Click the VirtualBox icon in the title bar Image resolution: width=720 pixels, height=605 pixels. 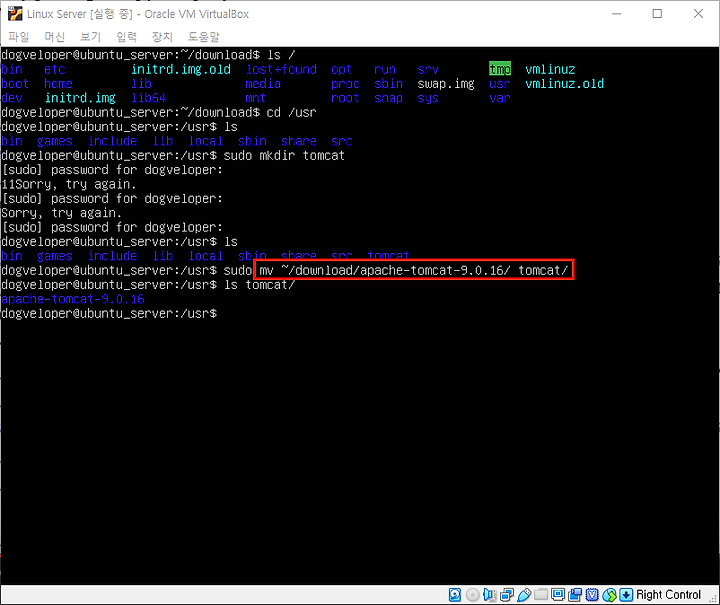[15, 14]
